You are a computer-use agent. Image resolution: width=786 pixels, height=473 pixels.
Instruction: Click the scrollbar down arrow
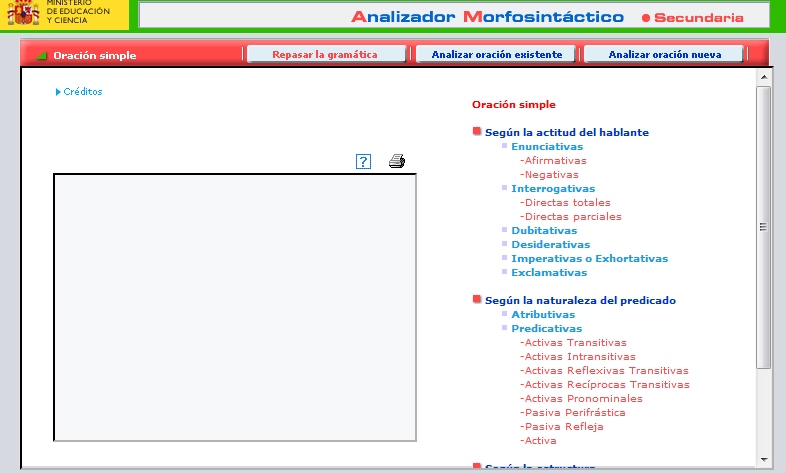764,459
